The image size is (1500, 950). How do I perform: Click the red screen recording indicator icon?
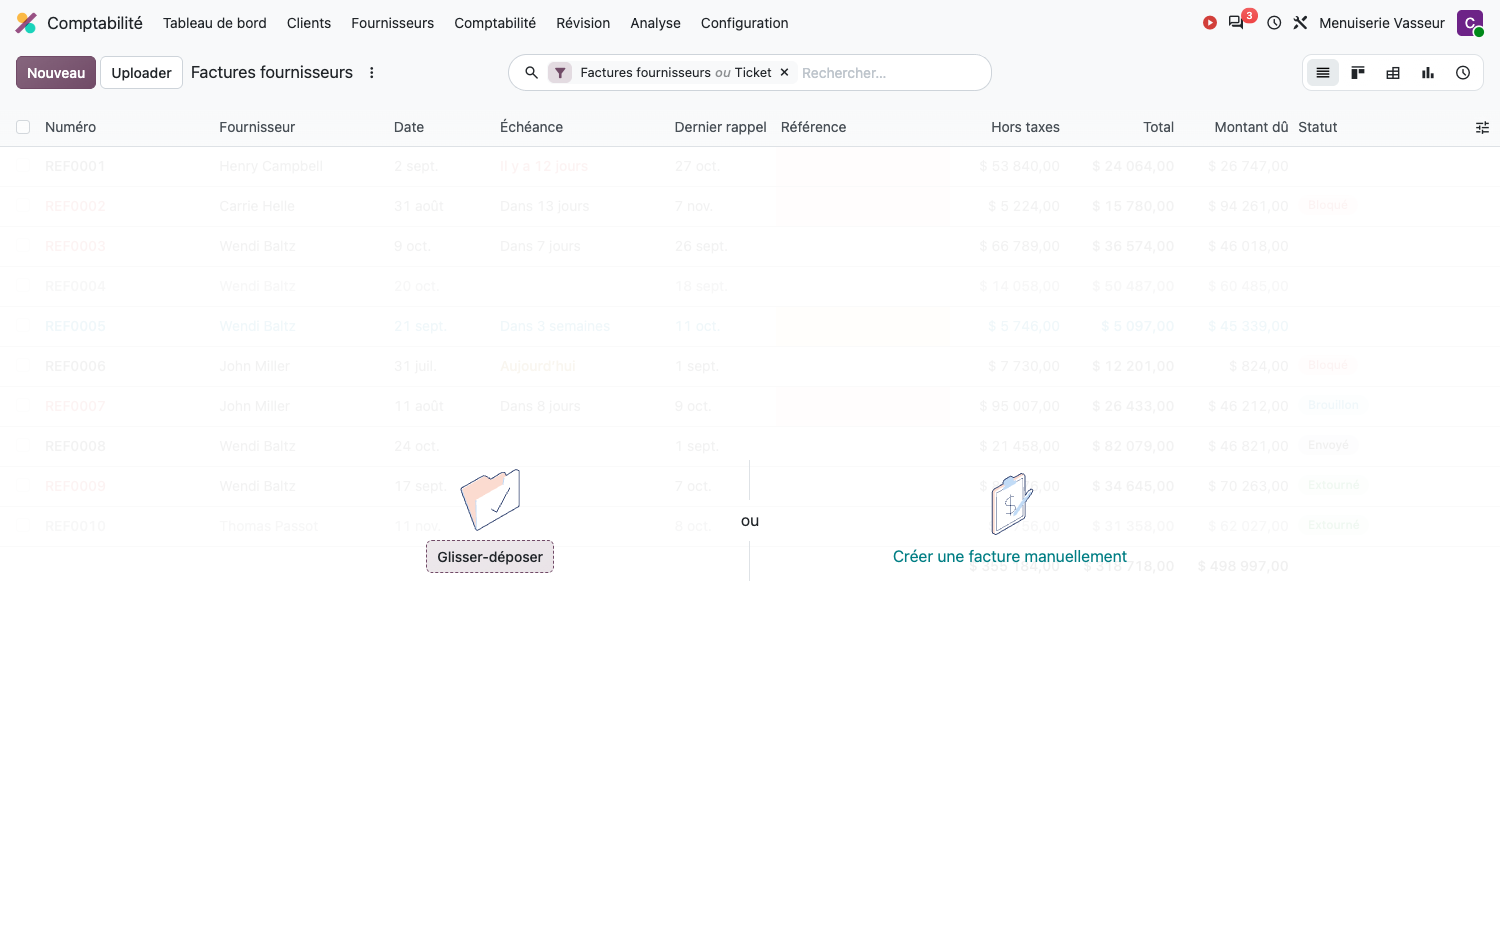tap(1210, 23)
